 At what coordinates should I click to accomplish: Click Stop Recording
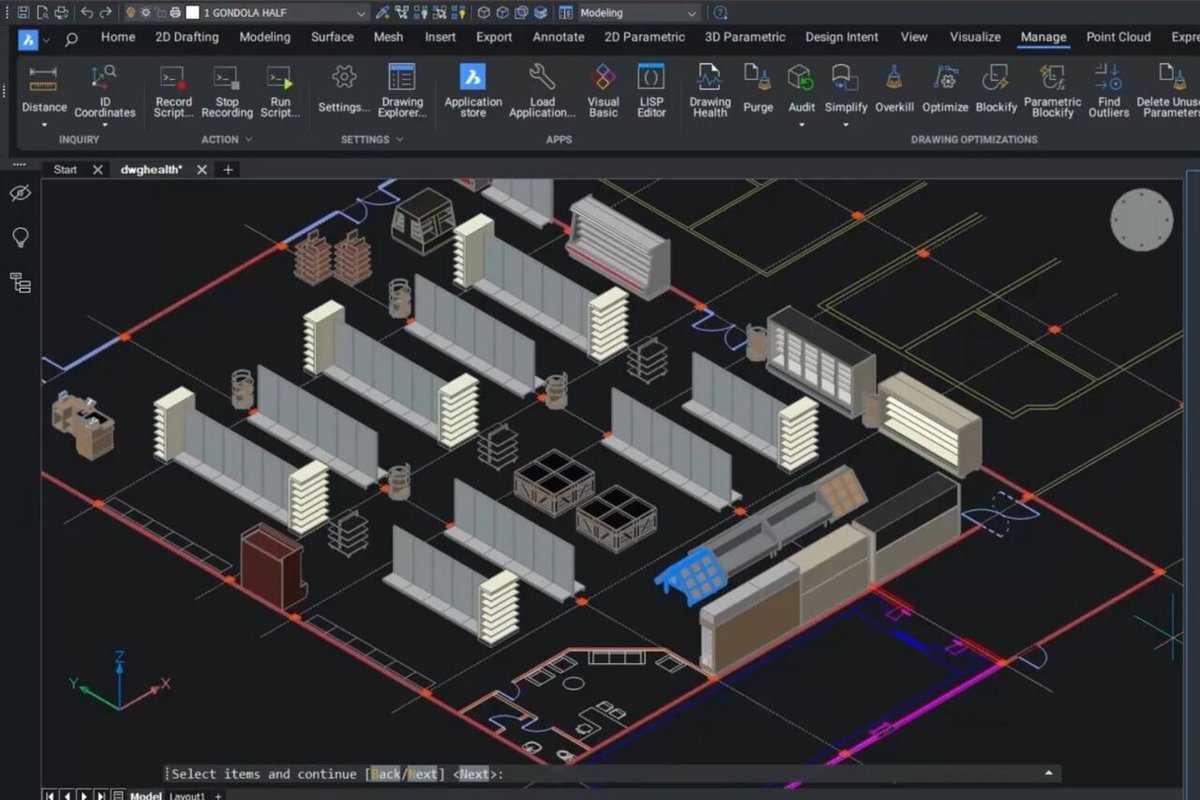click(x=227, y=91)
